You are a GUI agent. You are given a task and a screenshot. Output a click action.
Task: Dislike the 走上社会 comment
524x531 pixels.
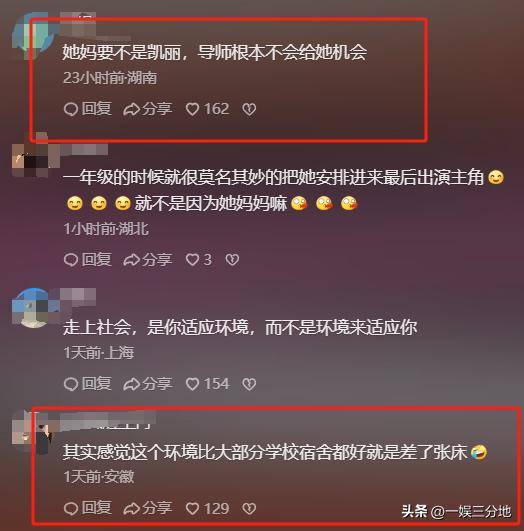tap(249, 384)
